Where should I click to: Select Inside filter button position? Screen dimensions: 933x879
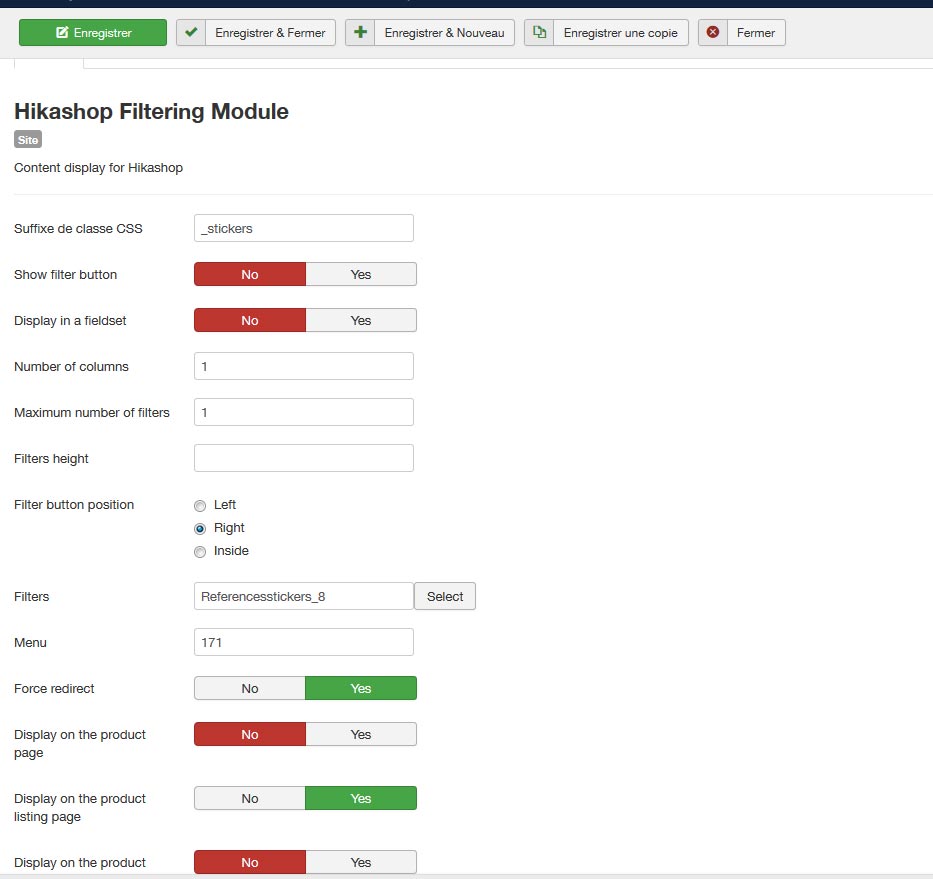tap(200, 552)
